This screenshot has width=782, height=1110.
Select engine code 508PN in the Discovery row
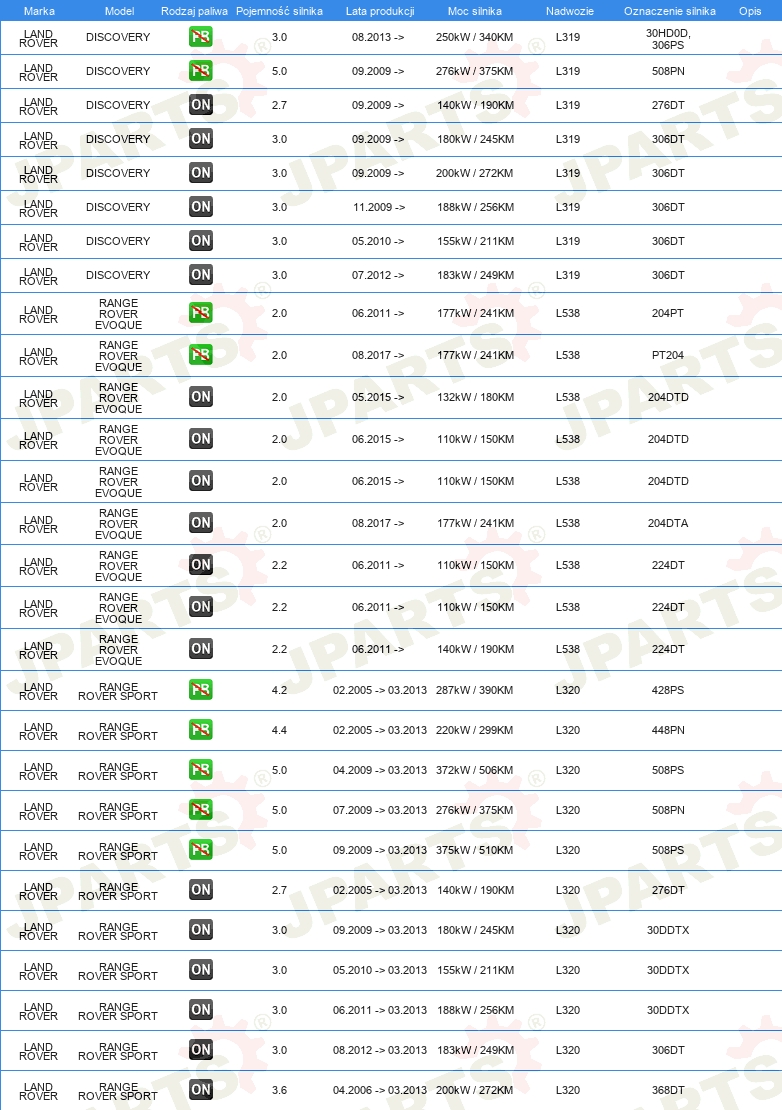pyautogui.click(x=668, y=71)
